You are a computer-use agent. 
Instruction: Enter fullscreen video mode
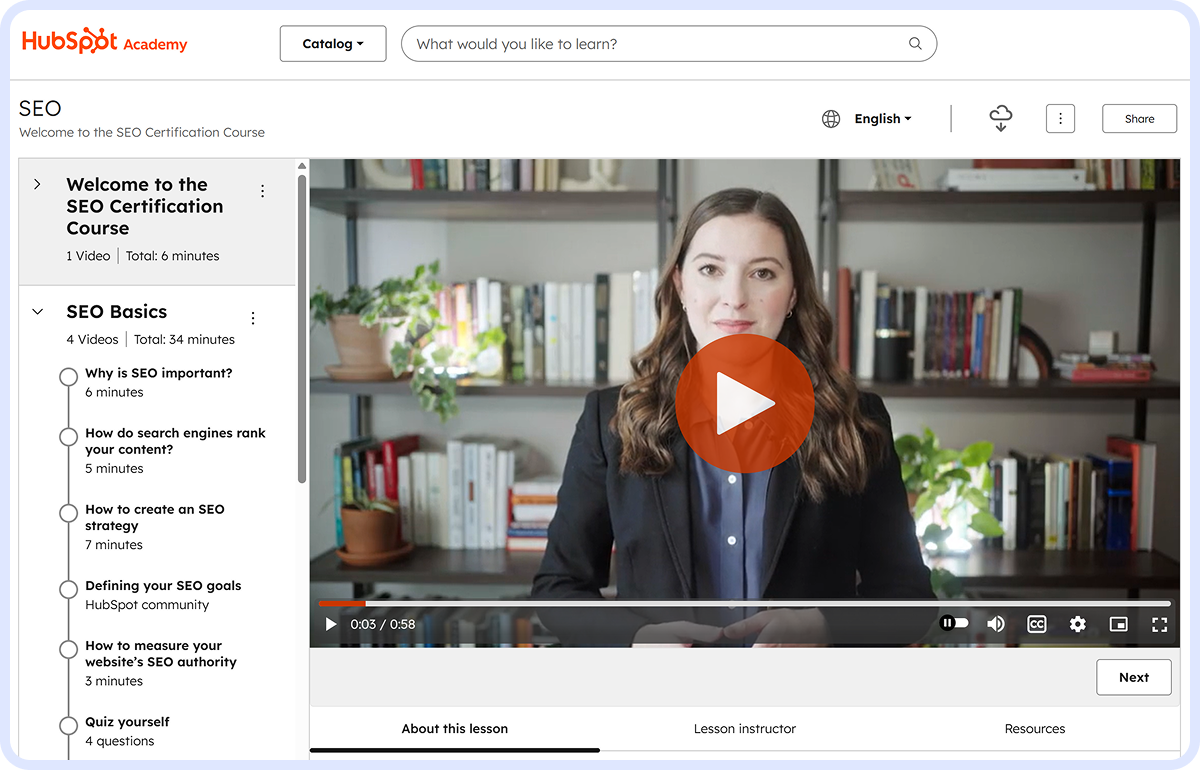coord(1159,624)
